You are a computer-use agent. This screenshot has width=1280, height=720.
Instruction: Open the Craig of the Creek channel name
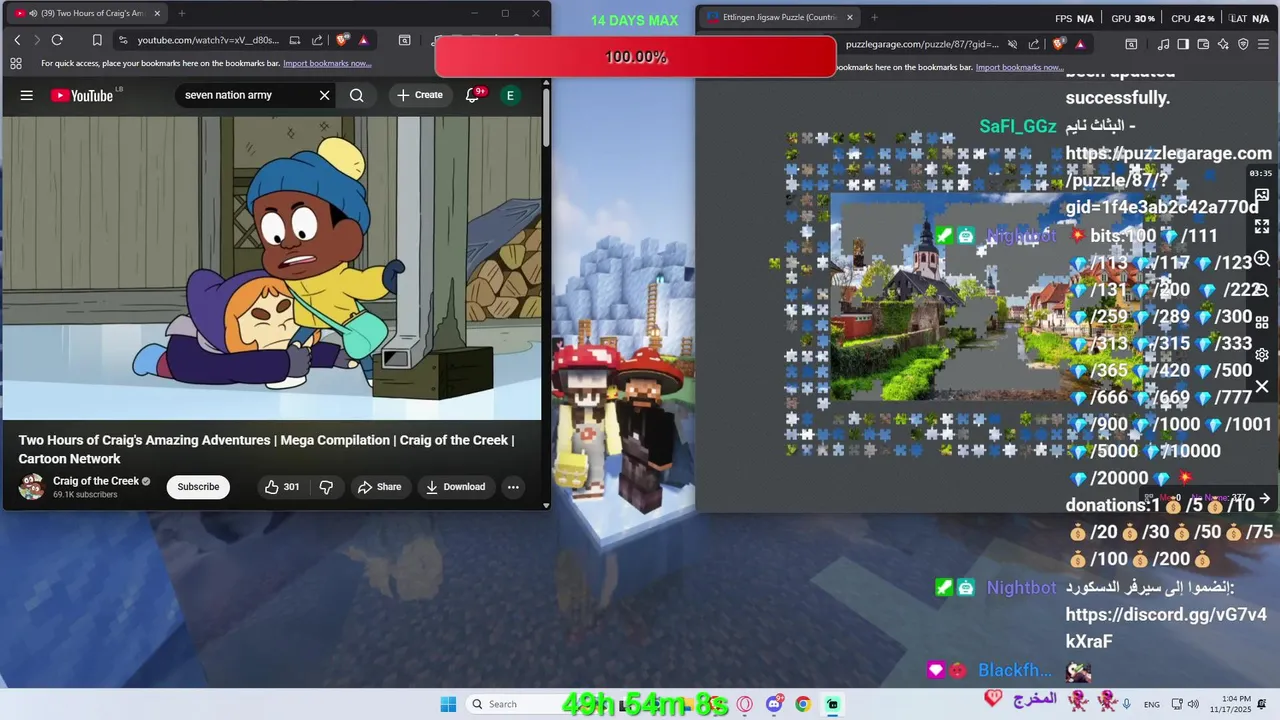(x=96, y=481)
